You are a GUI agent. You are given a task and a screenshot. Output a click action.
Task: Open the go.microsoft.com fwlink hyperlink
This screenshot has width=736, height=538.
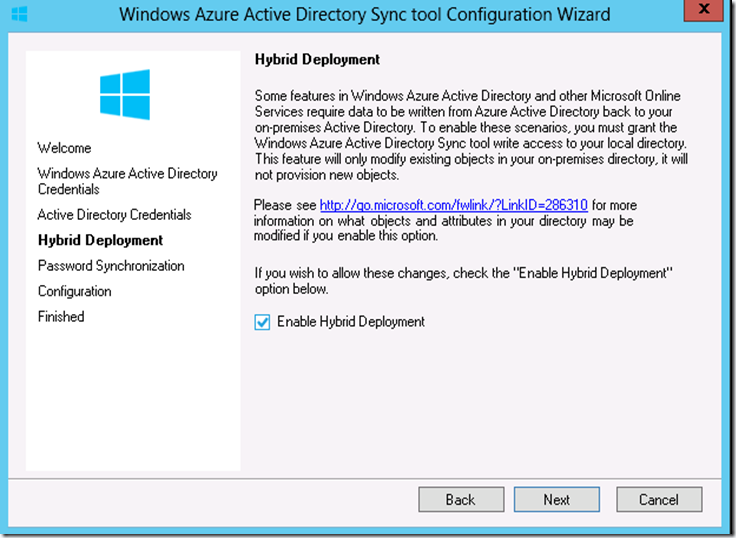coord(453,205)
